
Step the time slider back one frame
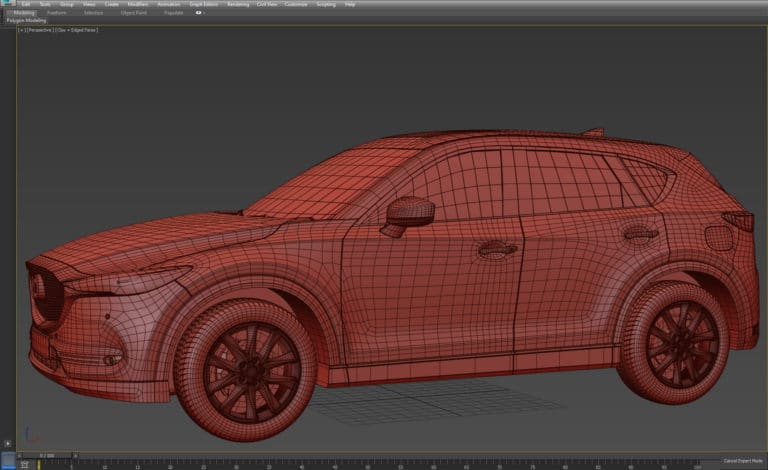pos(20,455)
